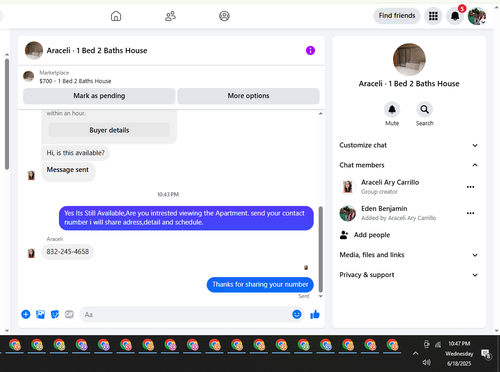This screenshot has height=372, width=500.
Task: Mute conversation using bell icon
Action: click(x=392, y=109)
